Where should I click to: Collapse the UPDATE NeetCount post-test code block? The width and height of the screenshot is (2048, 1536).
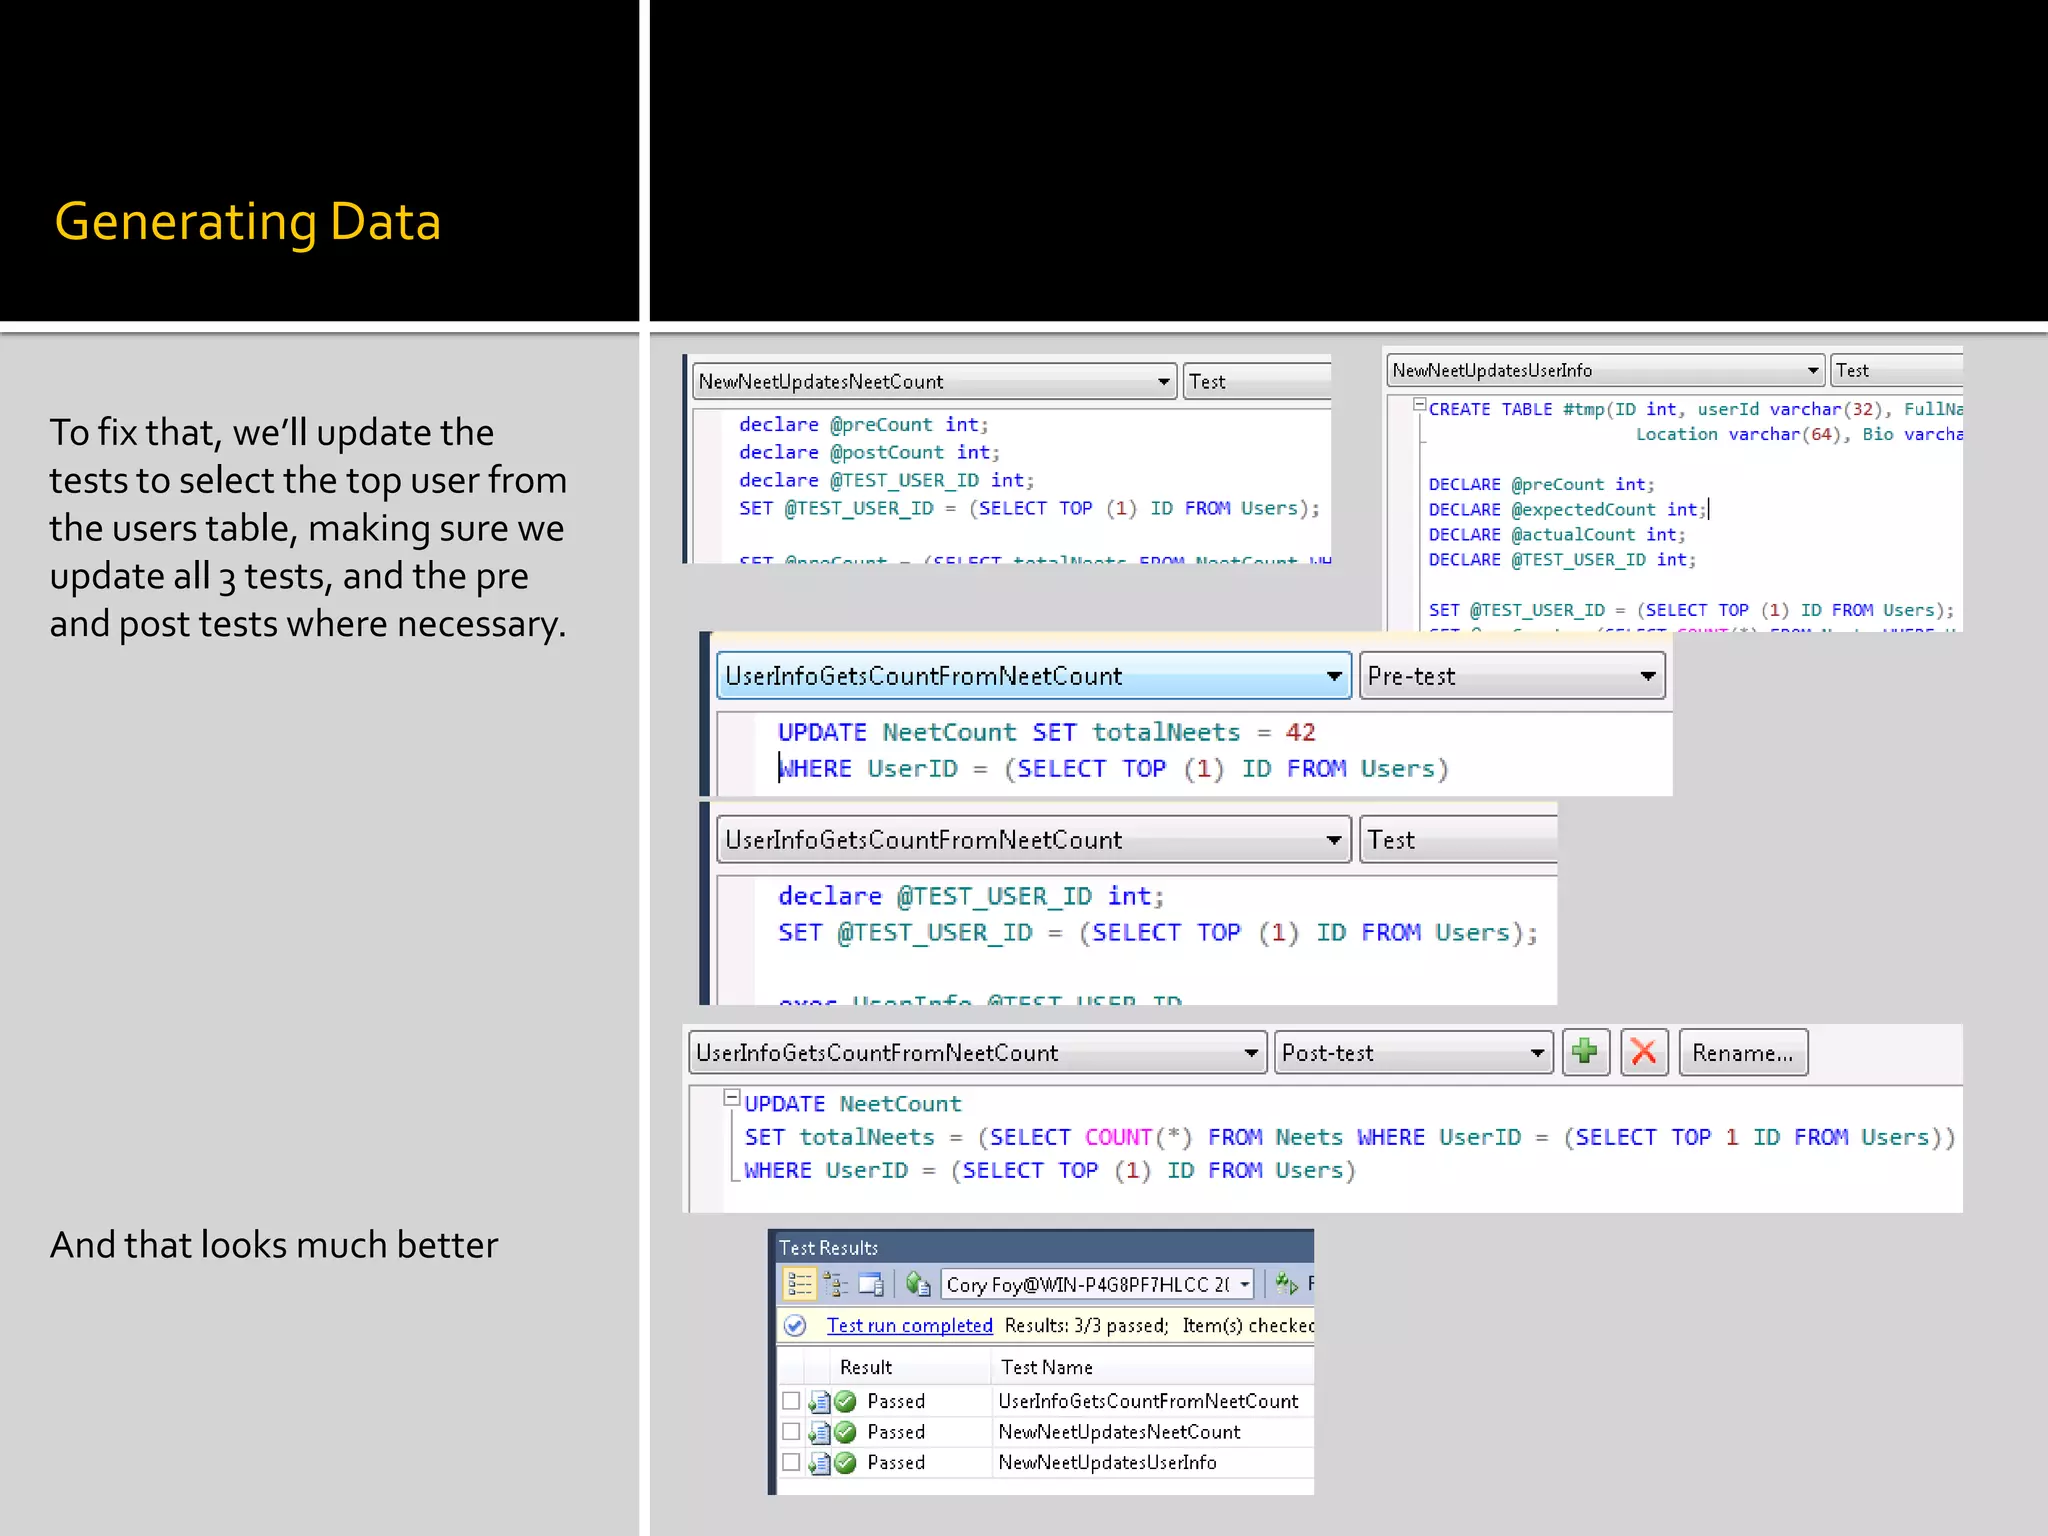click(x=732, y=1097)
